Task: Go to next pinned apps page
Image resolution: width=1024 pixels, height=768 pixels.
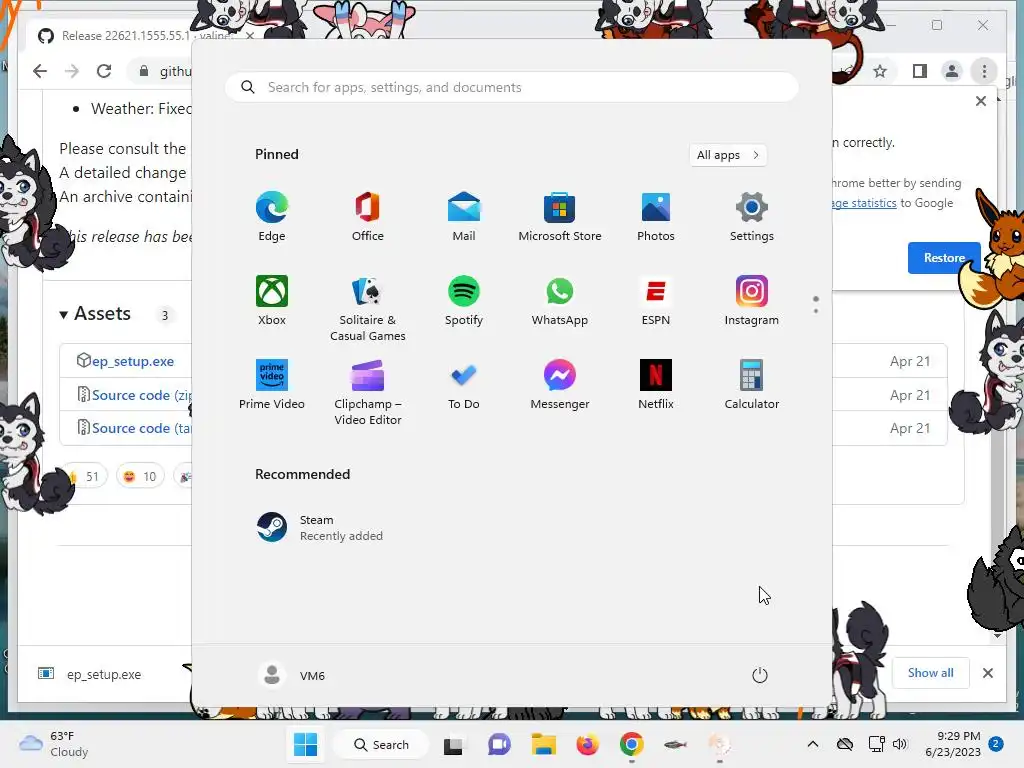Action: (x=816, y=311)
